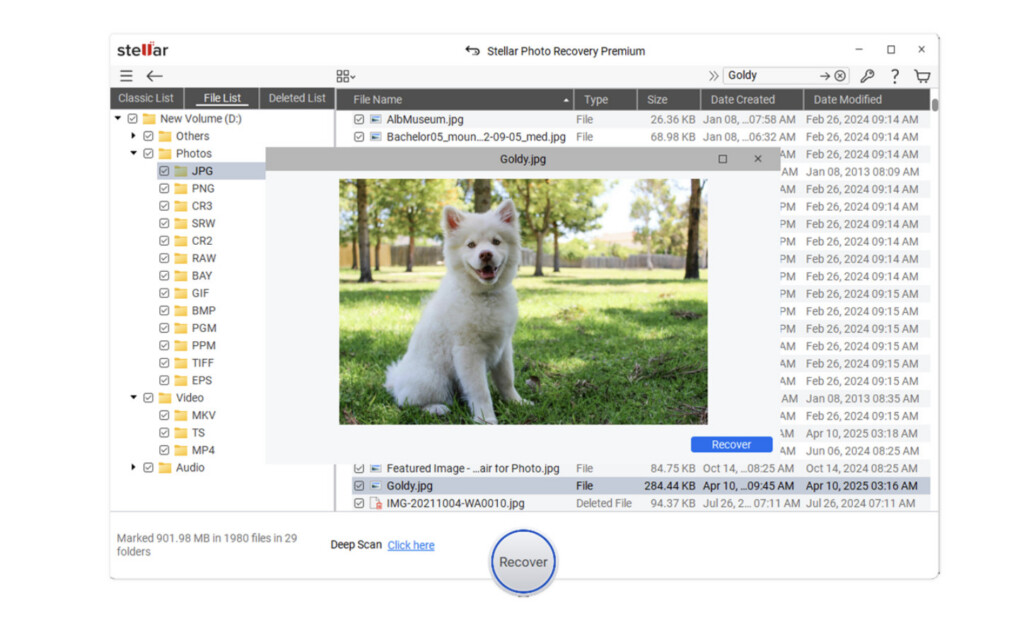Select the PPM folder icon

[x=181, y=345]
